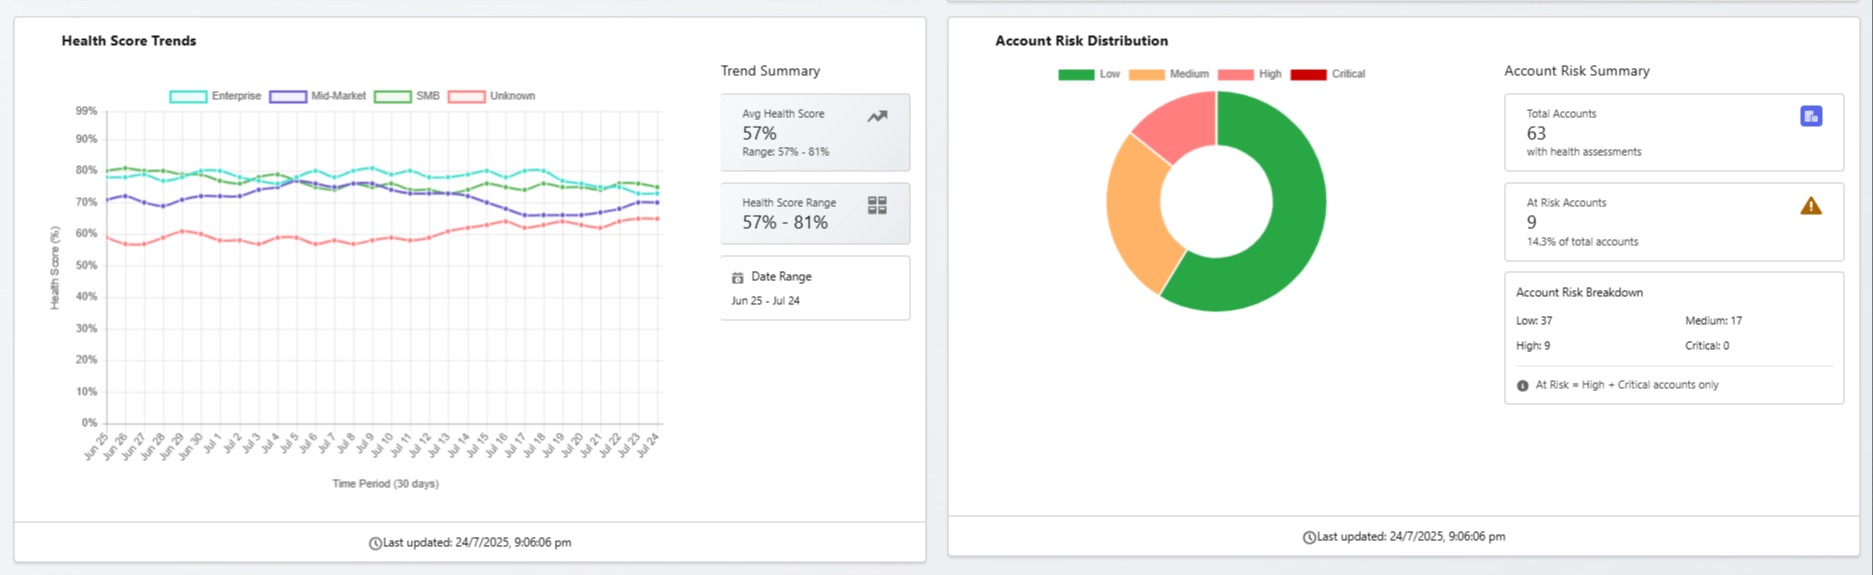Toggle the Critical risk legend item
This screenshot has height=575, width=1873.
point(1327,74)
